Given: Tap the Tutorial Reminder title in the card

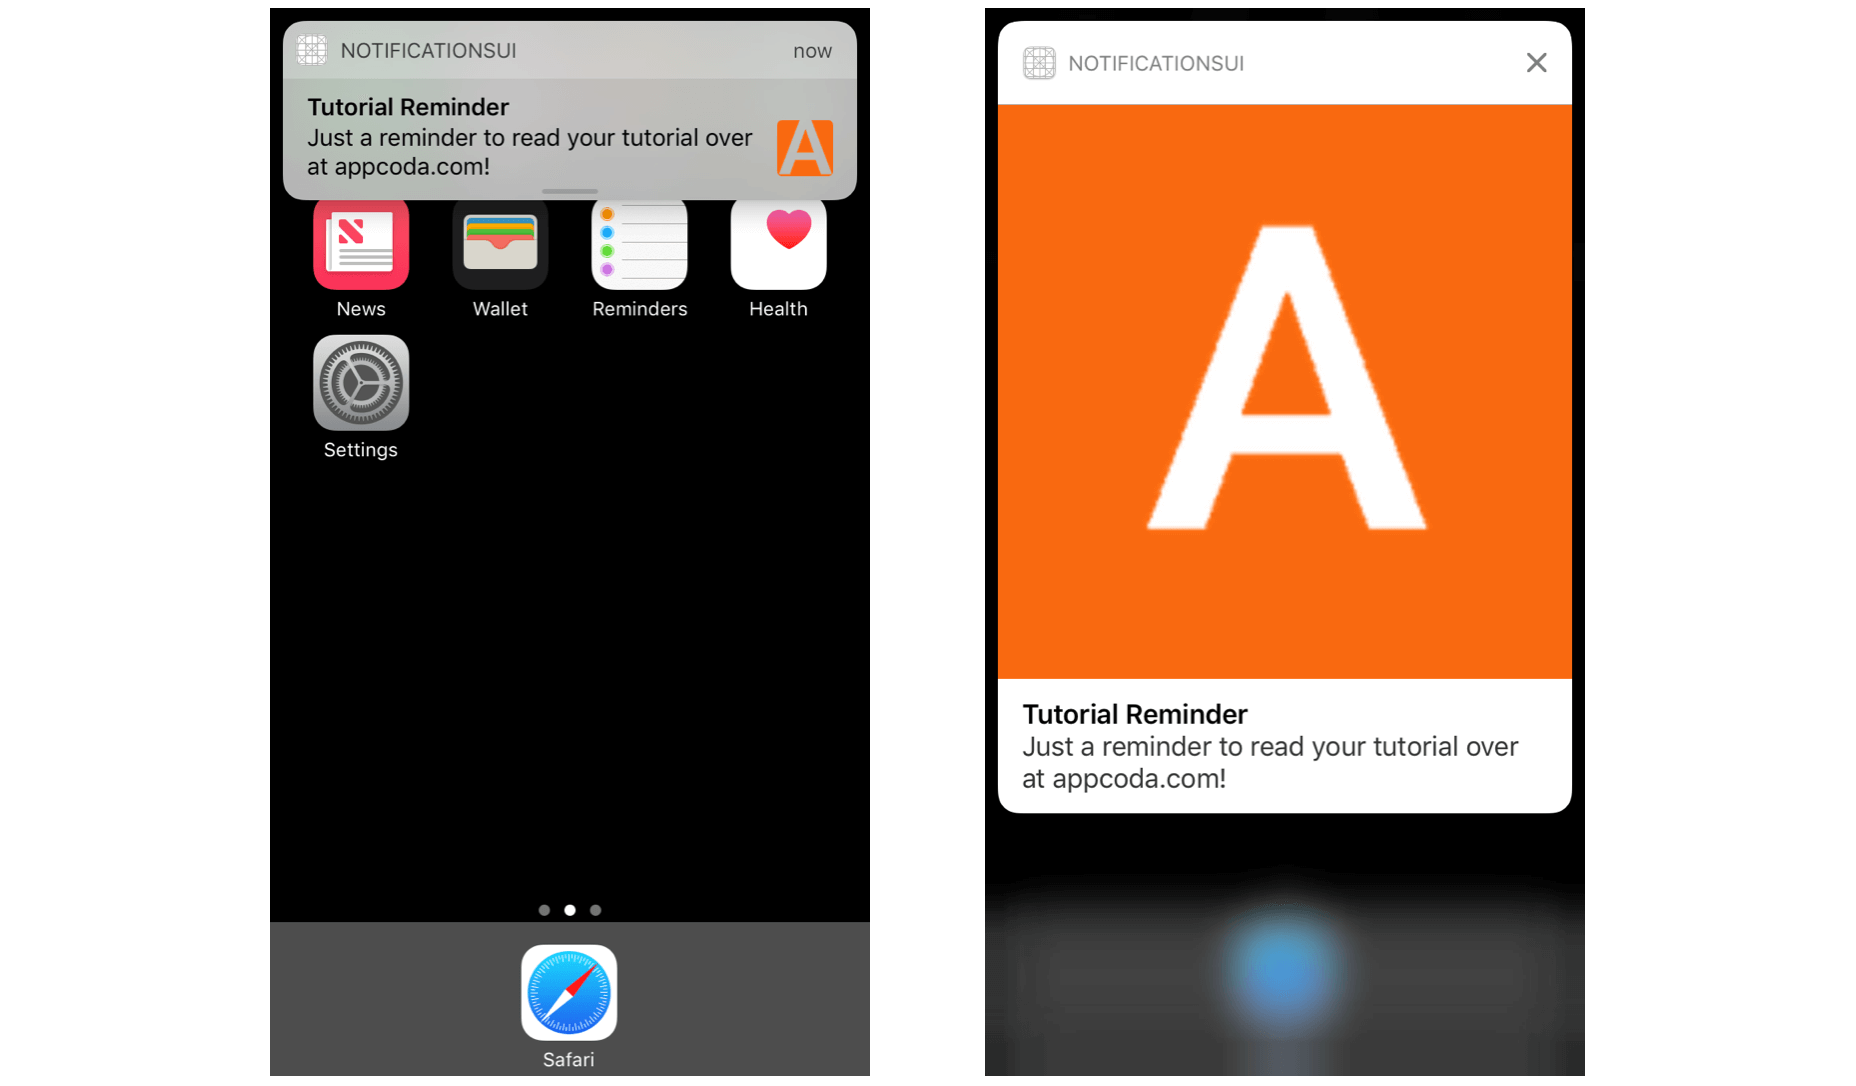Looking at the screenshot, I should pyautogui.click(x=1134, y=714).
